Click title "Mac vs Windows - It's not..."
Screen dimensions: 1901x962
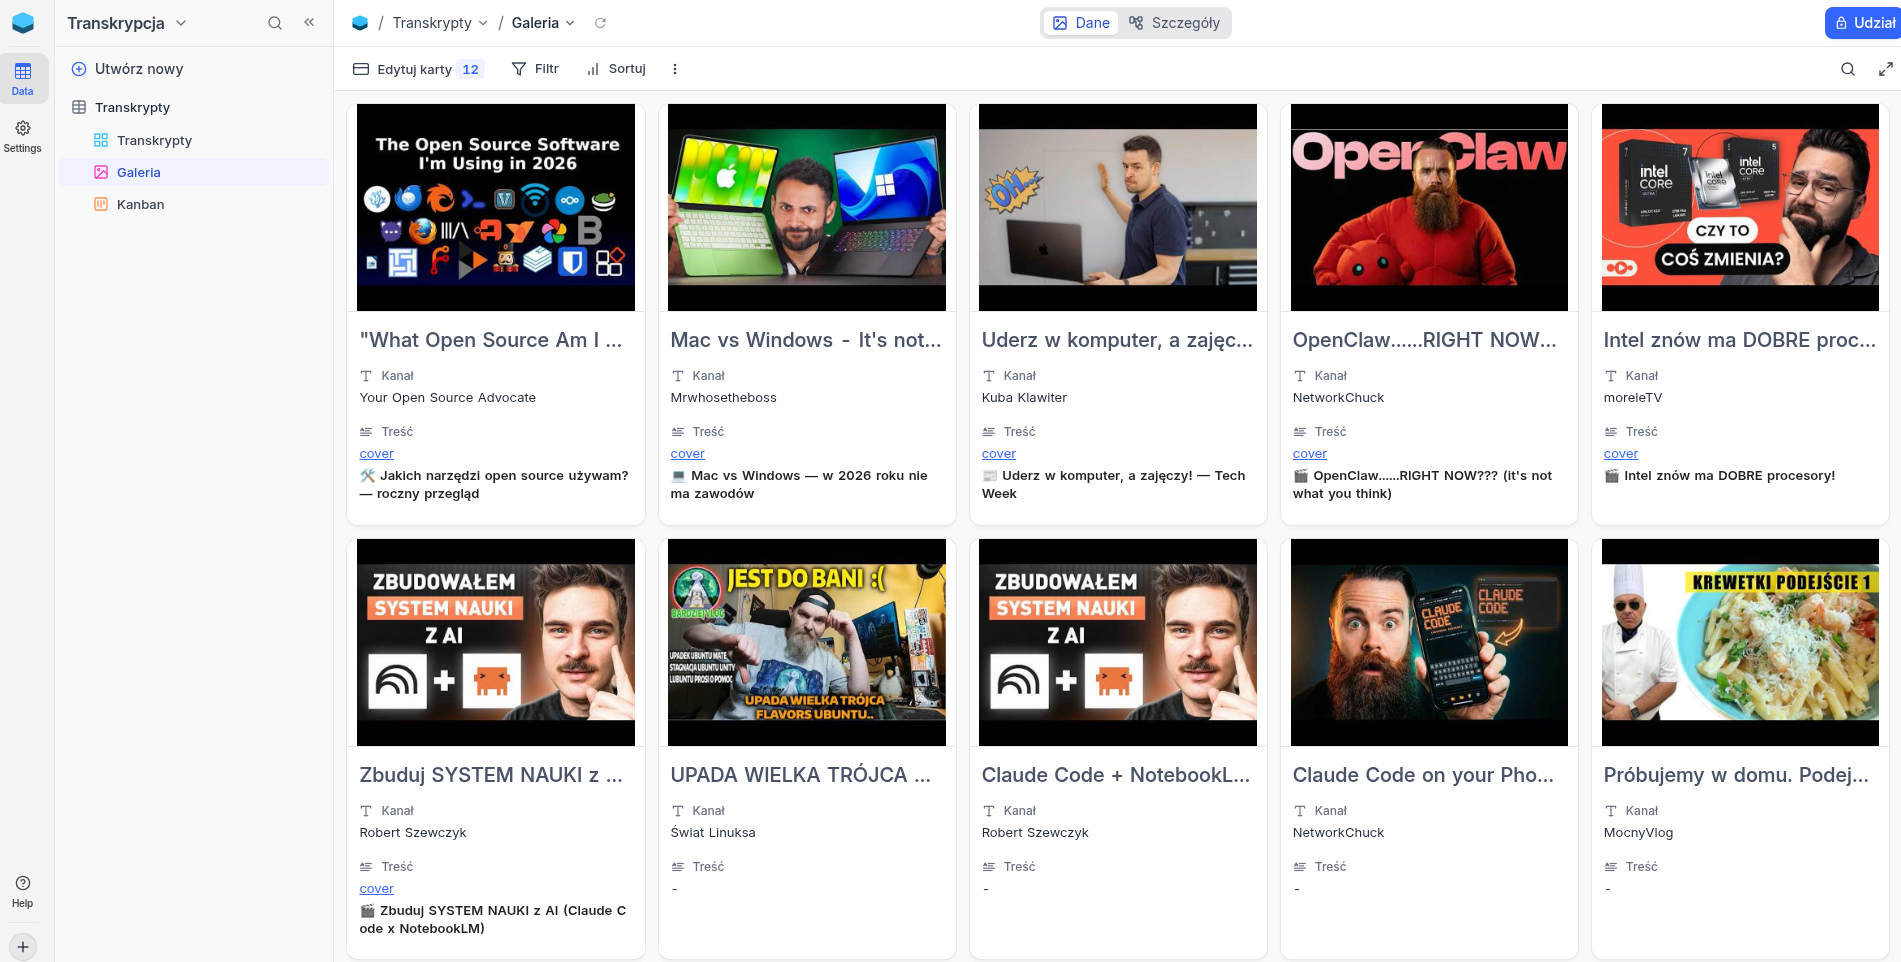click(x=806, y=340)
